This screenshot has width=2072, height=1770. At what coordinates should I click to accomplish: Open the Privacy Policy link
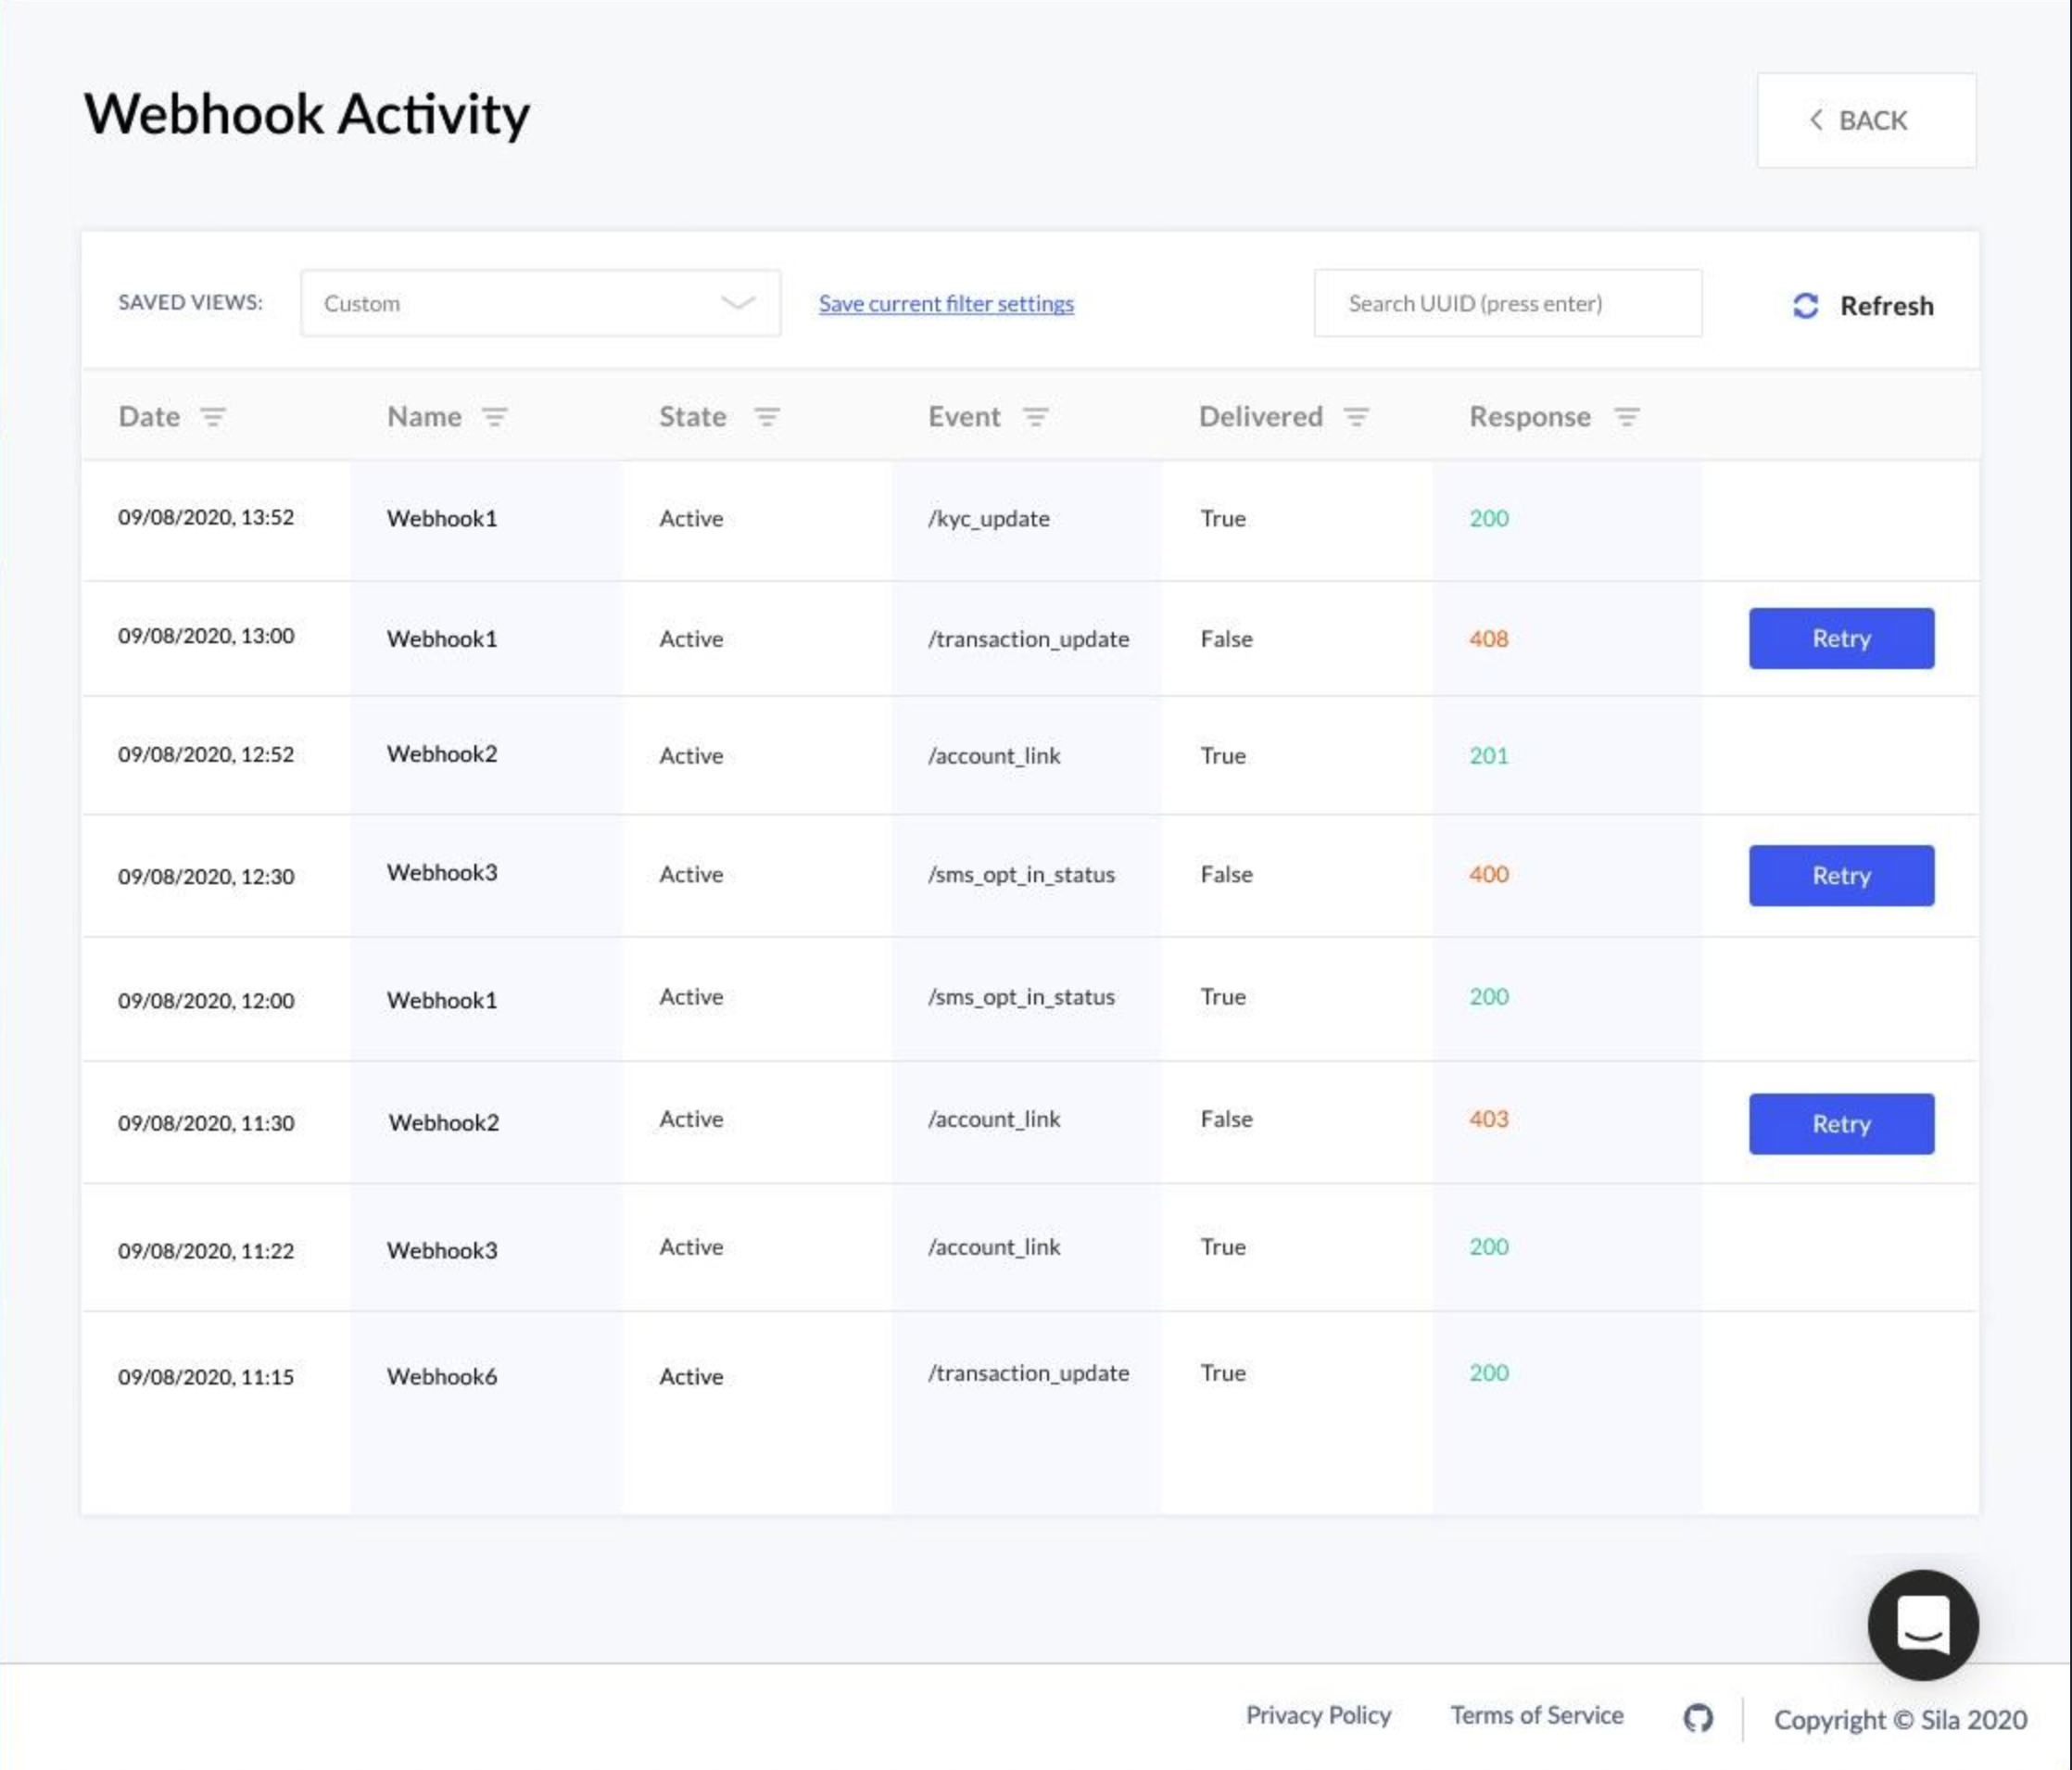pyautogui.click(x=1318, y=1715)
